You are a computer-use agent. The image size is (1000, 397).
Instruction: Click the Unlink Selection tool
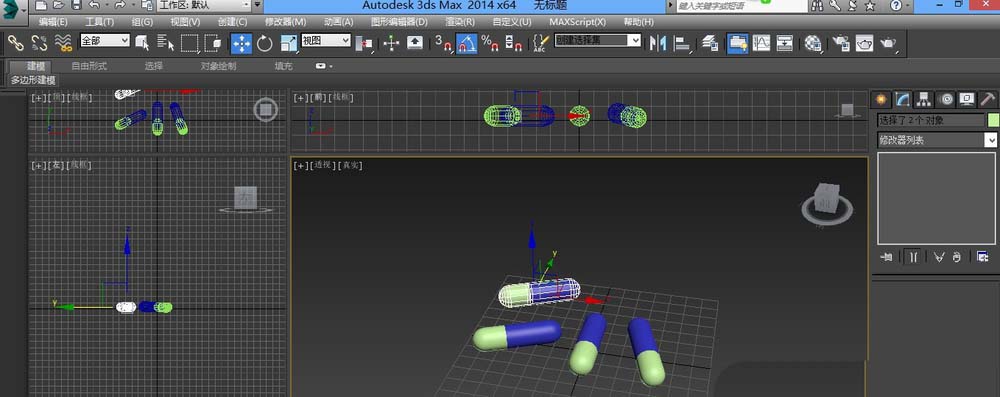coord(39,43)
